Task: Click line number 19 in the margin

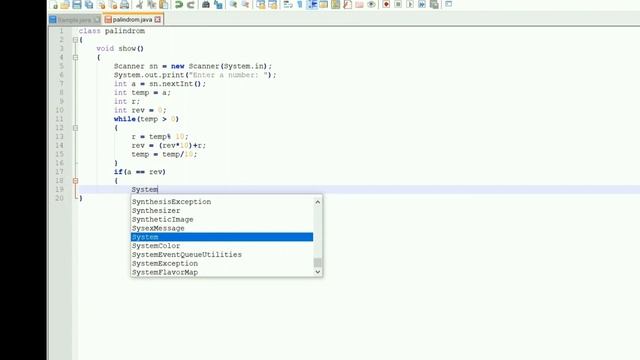Action: 60,189
